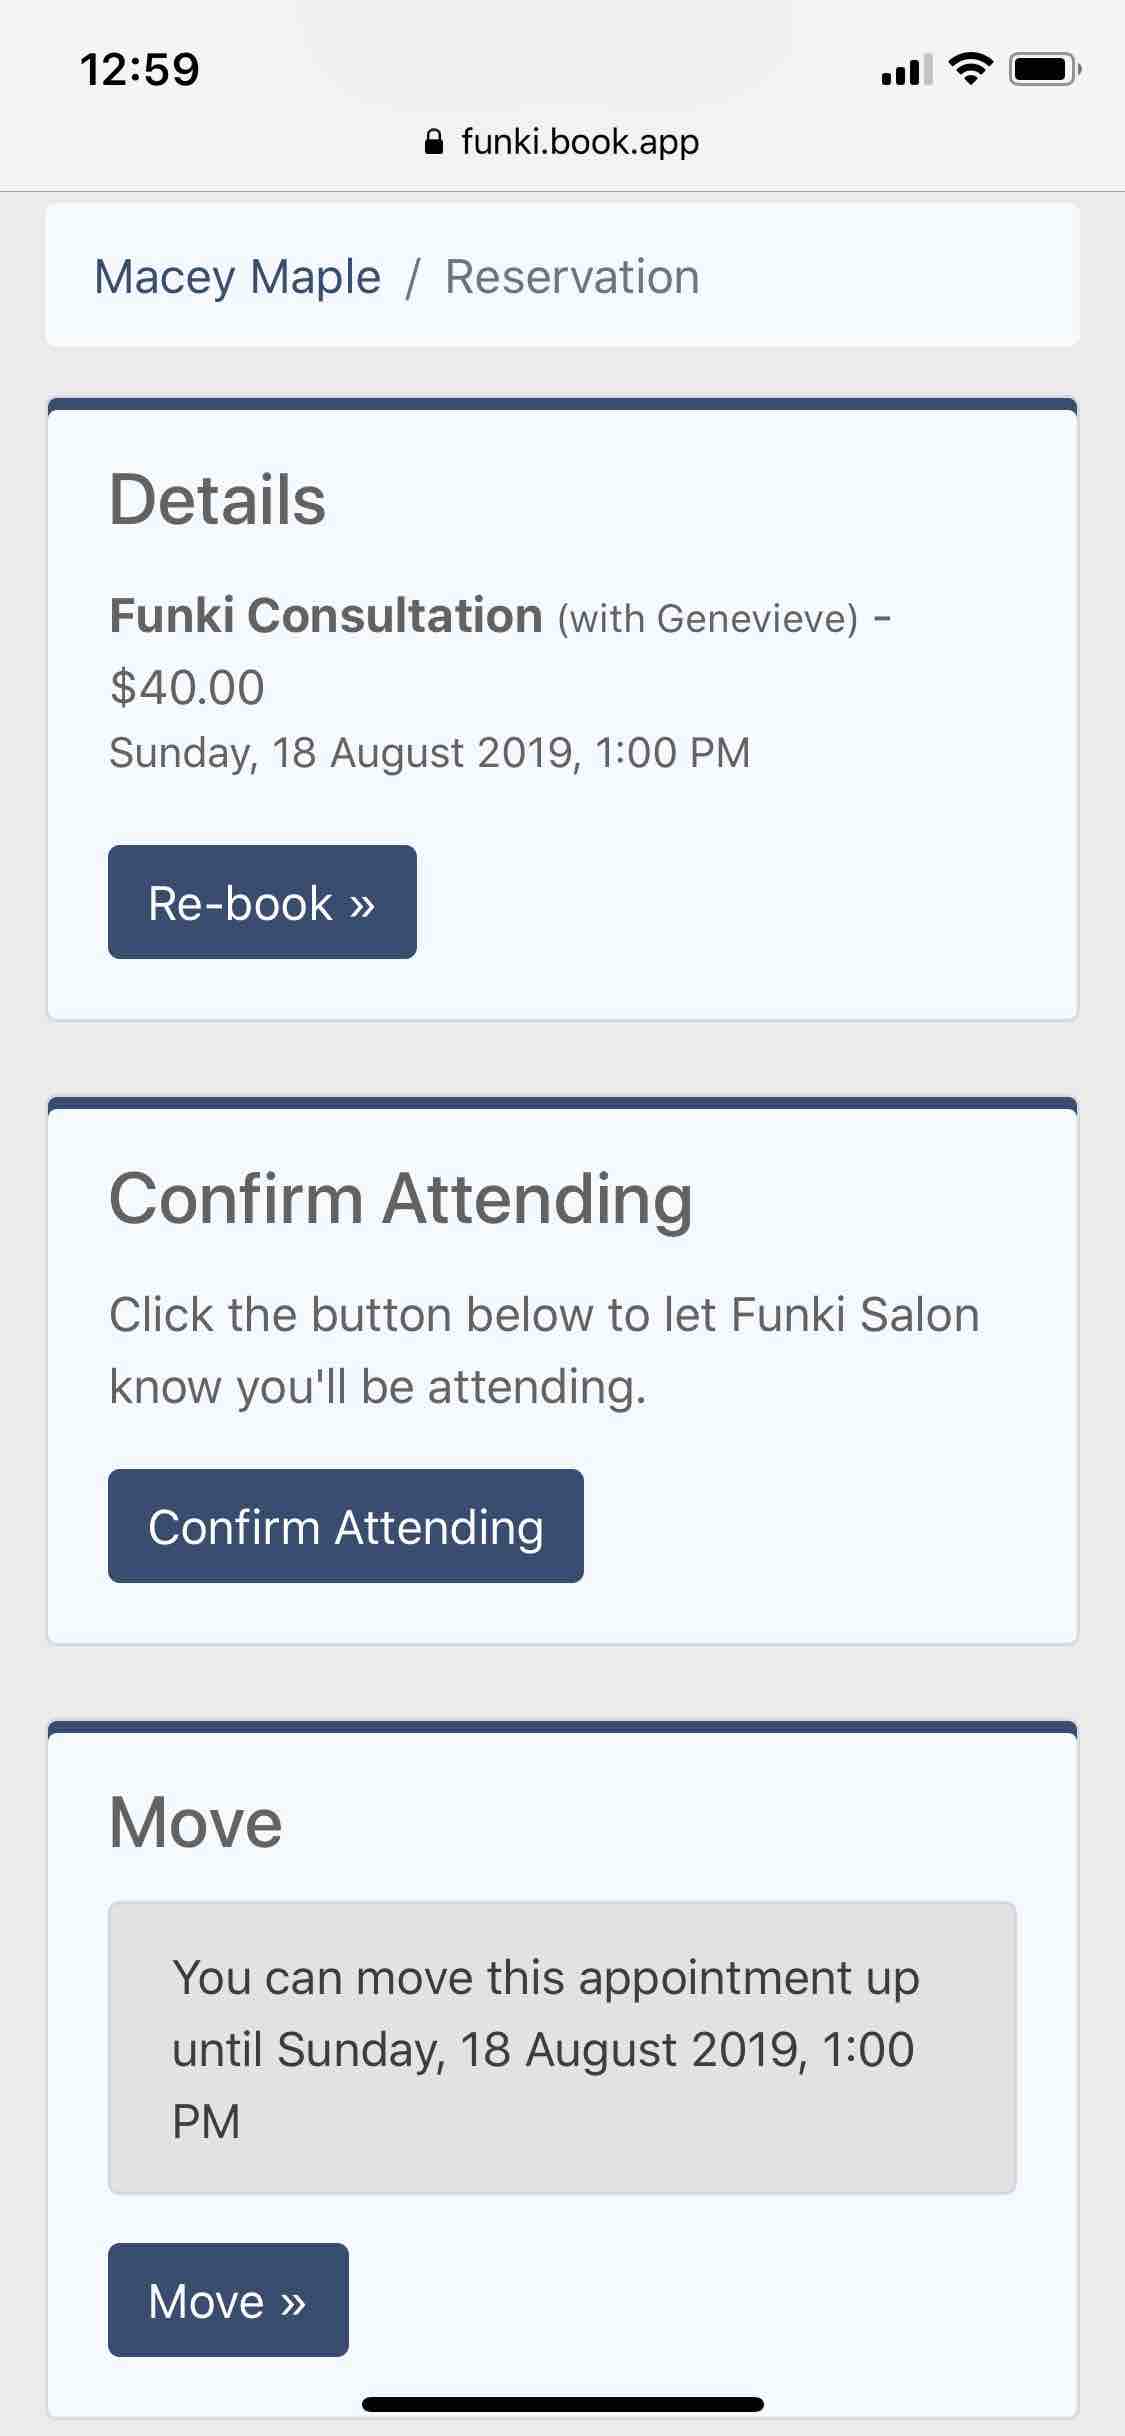
Task: Click the Details card heading
Action: (x=218, y=499)
